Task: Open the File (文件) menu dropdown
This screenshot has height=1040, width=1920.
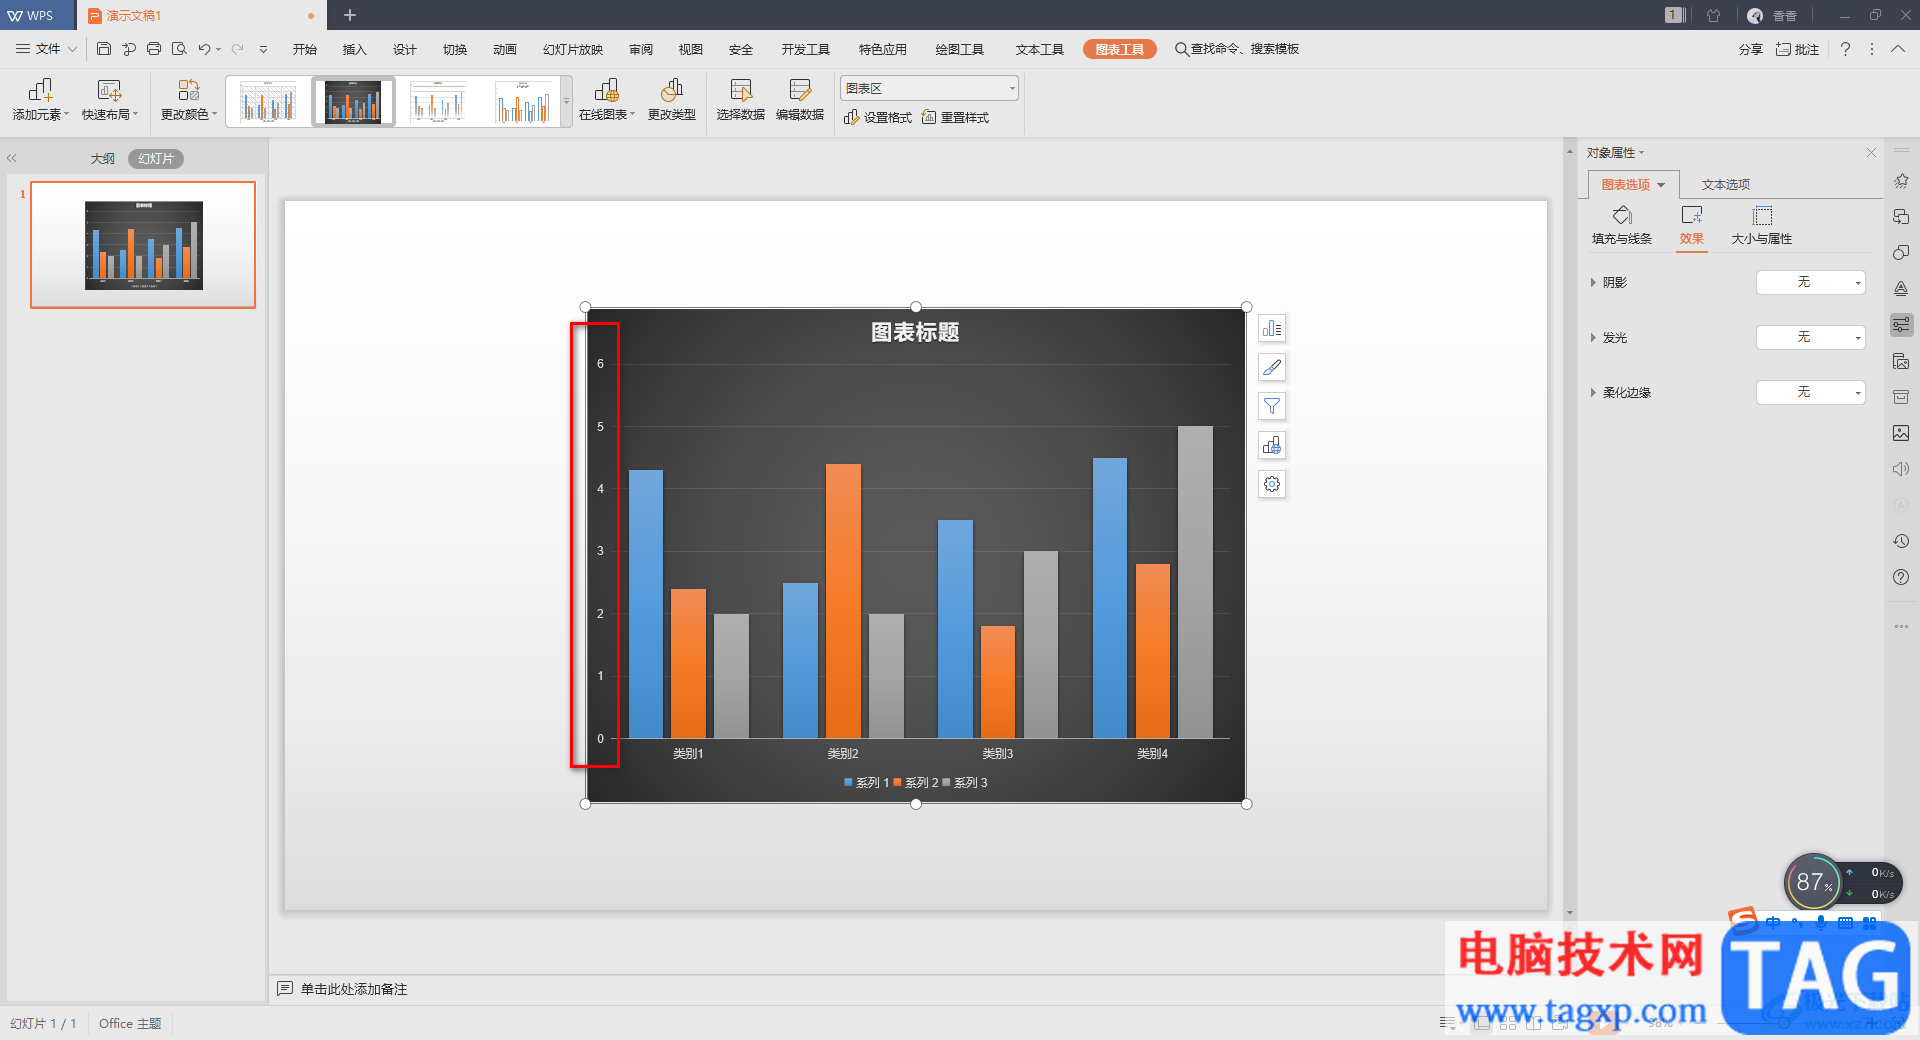Action: [x=47, y=49]
